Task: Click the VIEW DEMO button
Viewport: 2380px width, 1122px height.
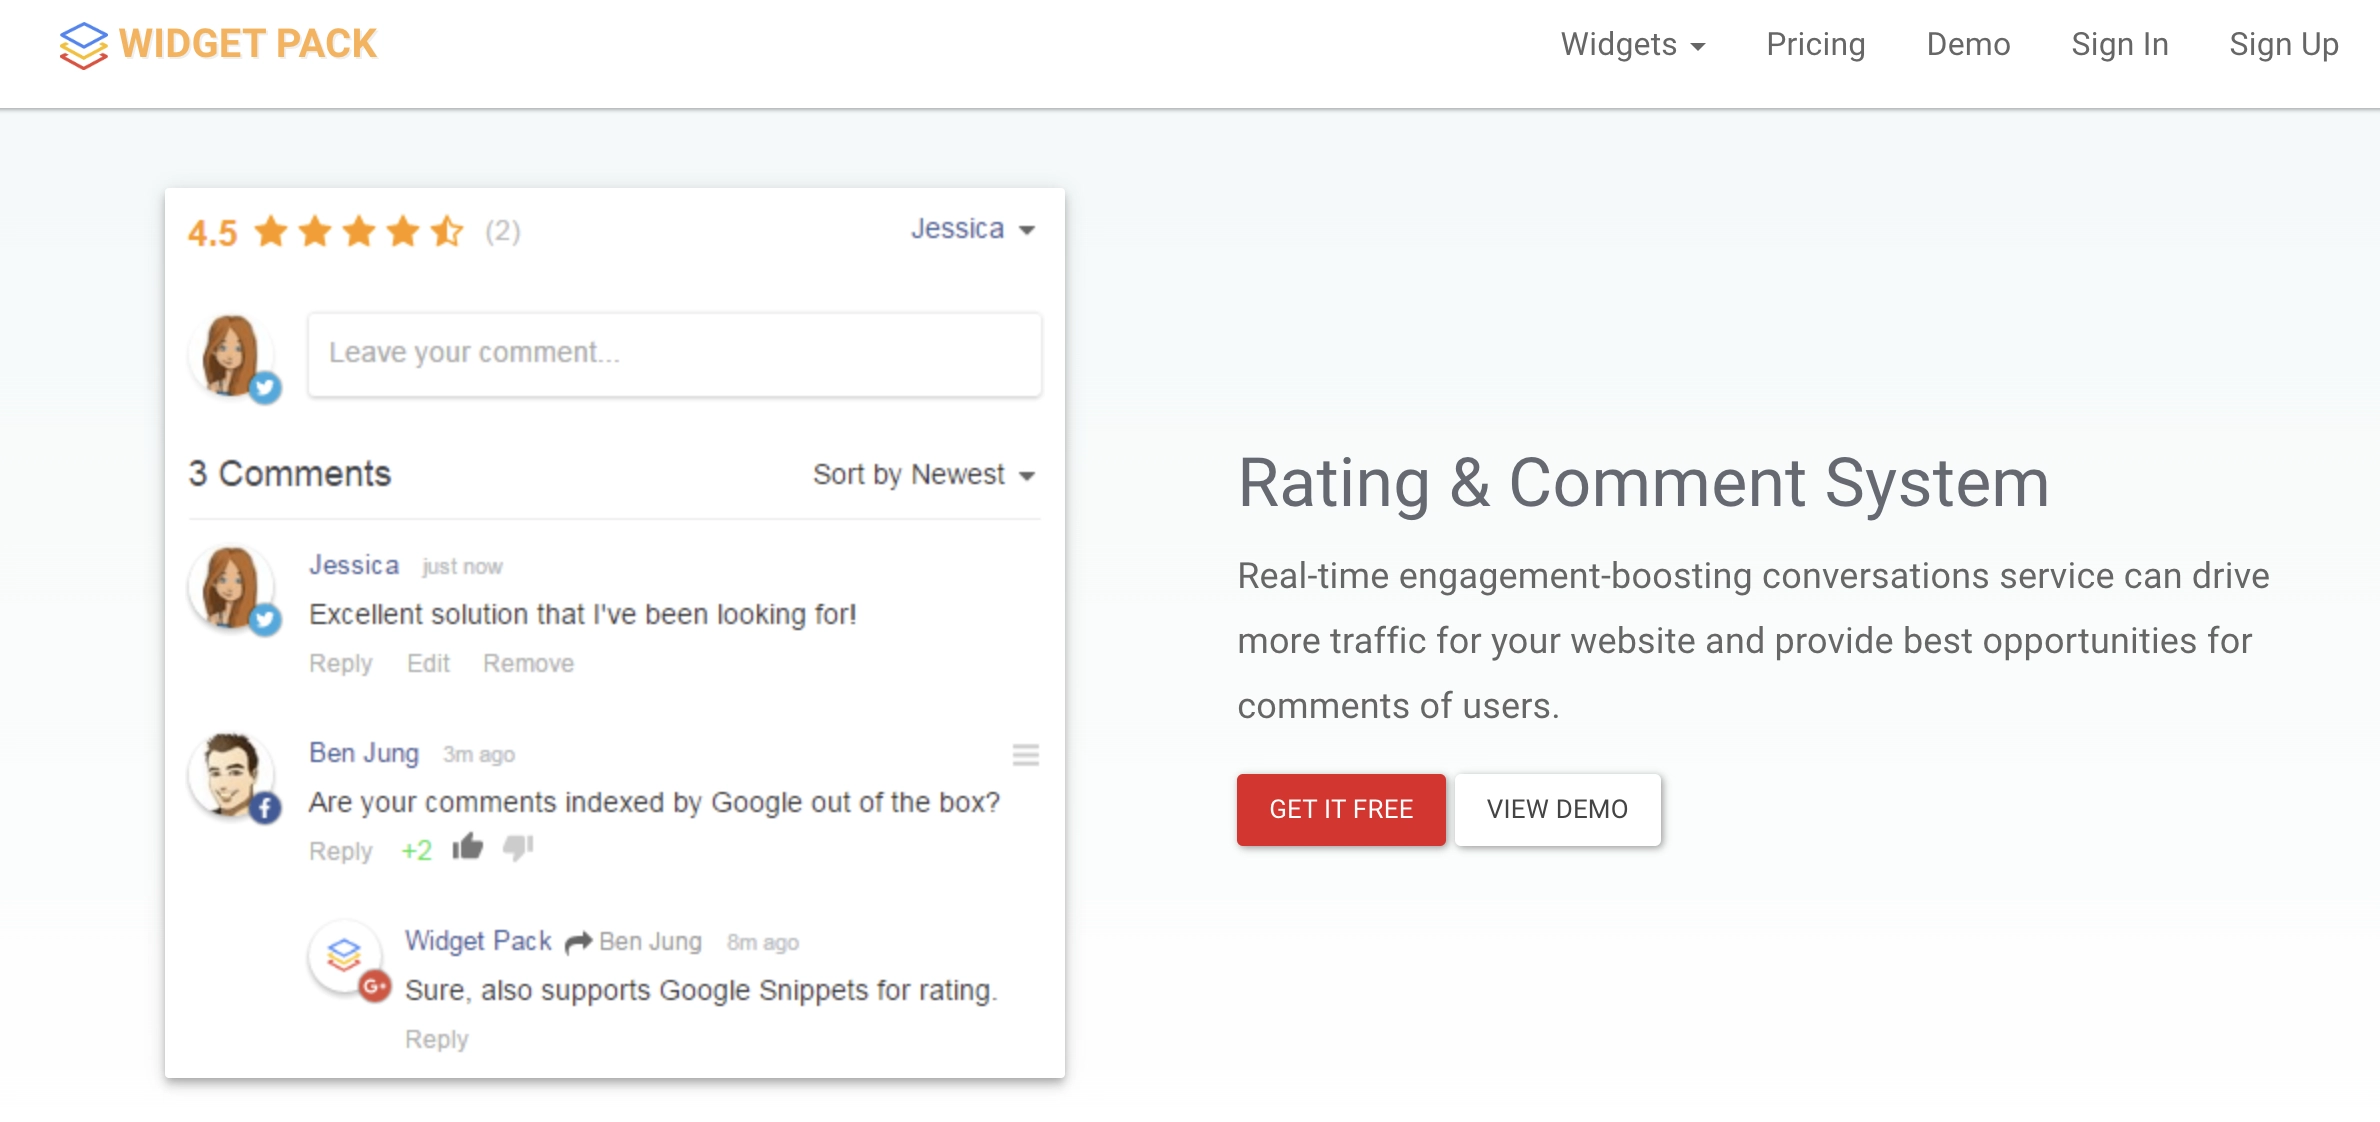Action: pyautogui.click(x=1557, y=809)
